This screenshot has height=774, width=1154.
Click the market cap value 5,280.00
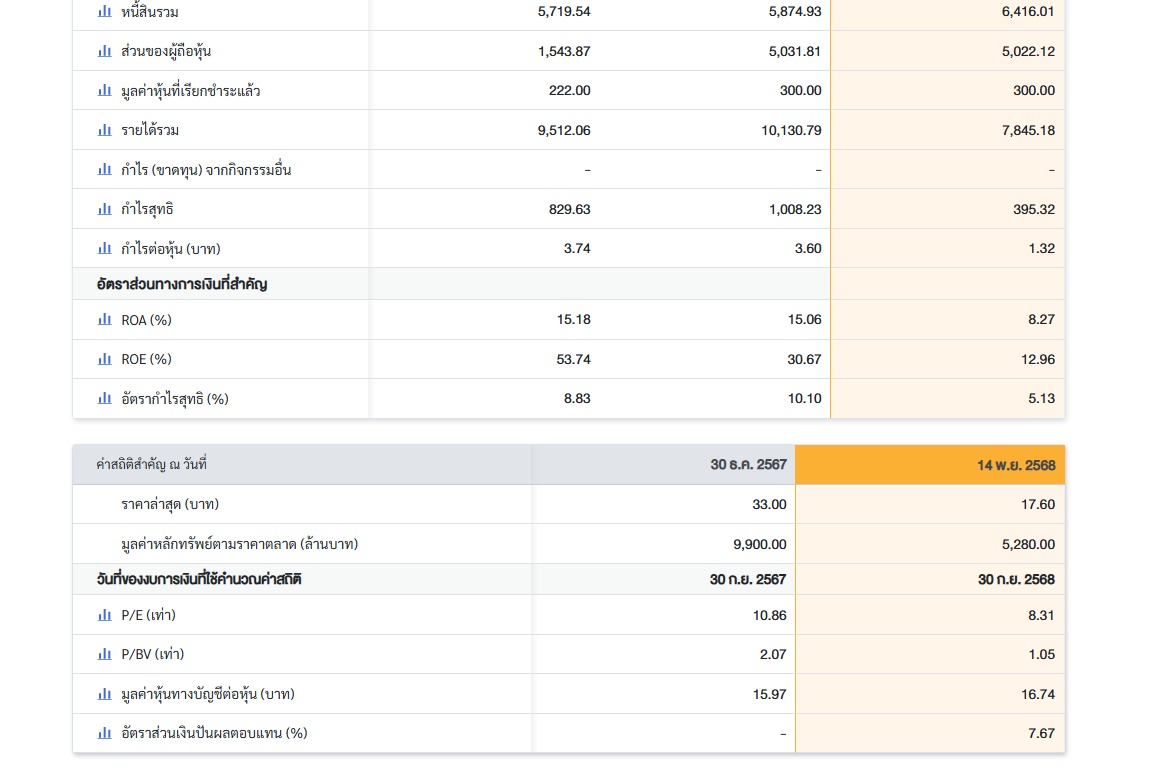pyautogui.click(x=1027, y=544)
